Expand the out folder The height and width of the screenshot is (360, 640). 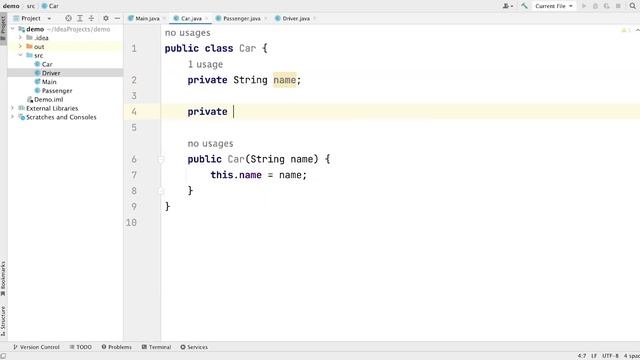click(x=20, y=47)
